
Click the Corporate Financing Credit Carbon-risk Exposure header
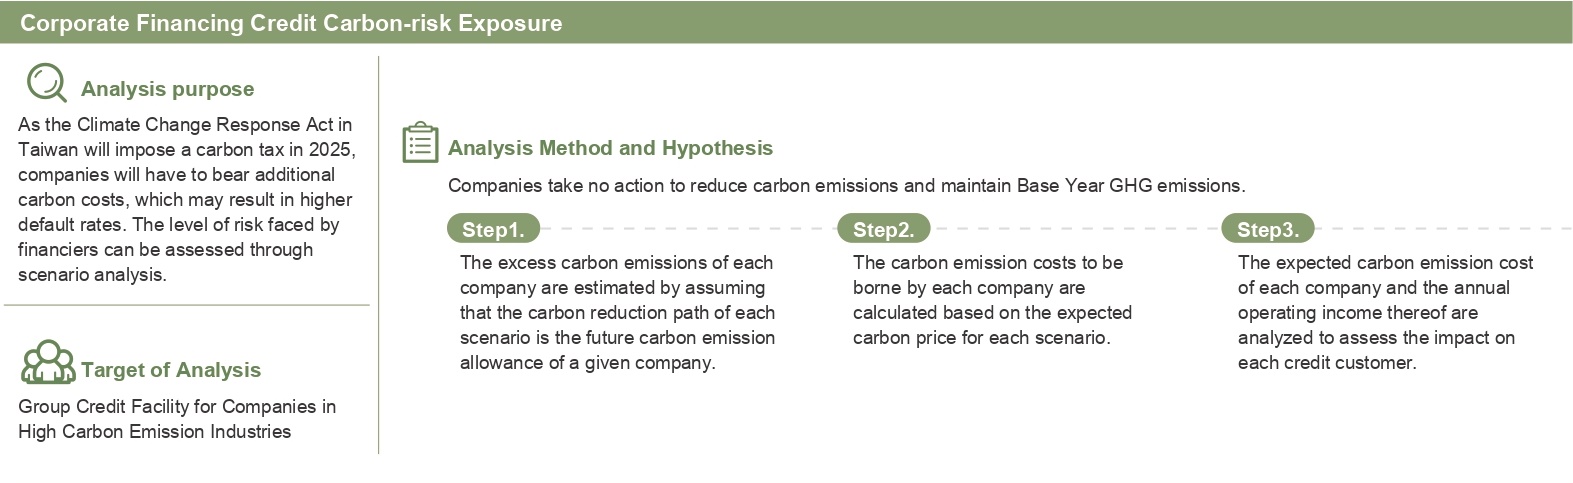[291, 23]
